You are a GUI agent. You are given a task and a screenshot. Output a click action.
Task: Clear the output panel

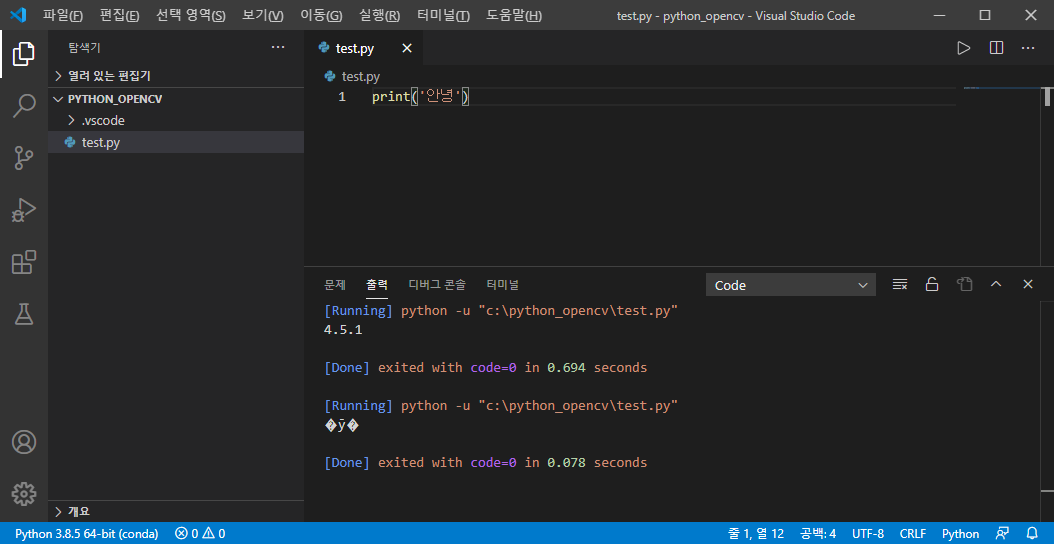pyautogui.click(x=900, y=284)
